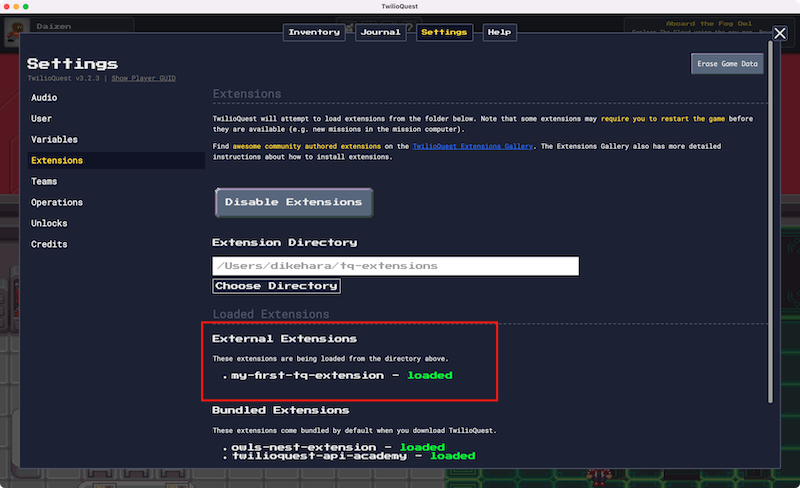The height and width of the screenshot is (488, 800).
Task: Switch to the Journal tab
Action: pyautogui.click(x=380, y=32)
